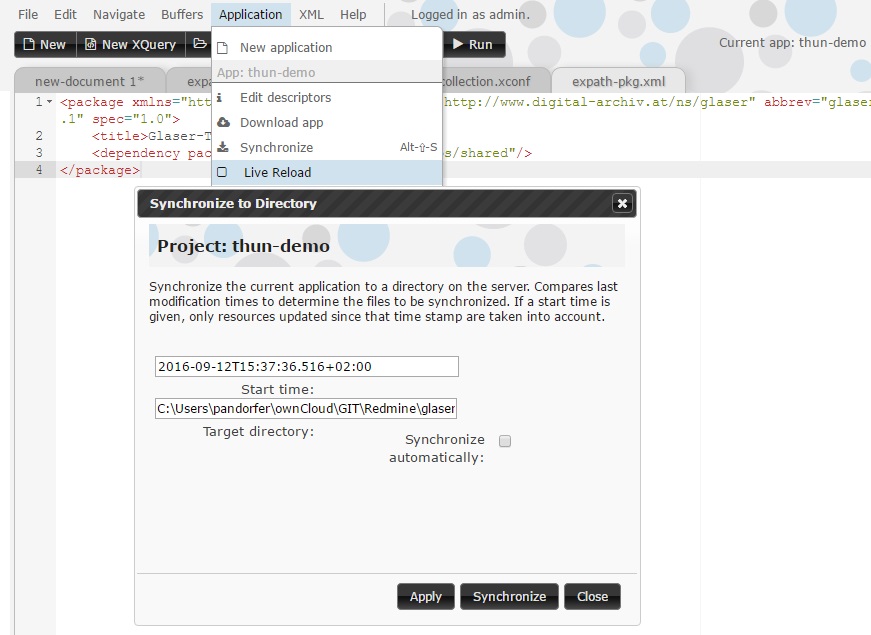Switch to new-document 1 tab
This screenshot has height=635, width=871.
[x=89, y=81]
